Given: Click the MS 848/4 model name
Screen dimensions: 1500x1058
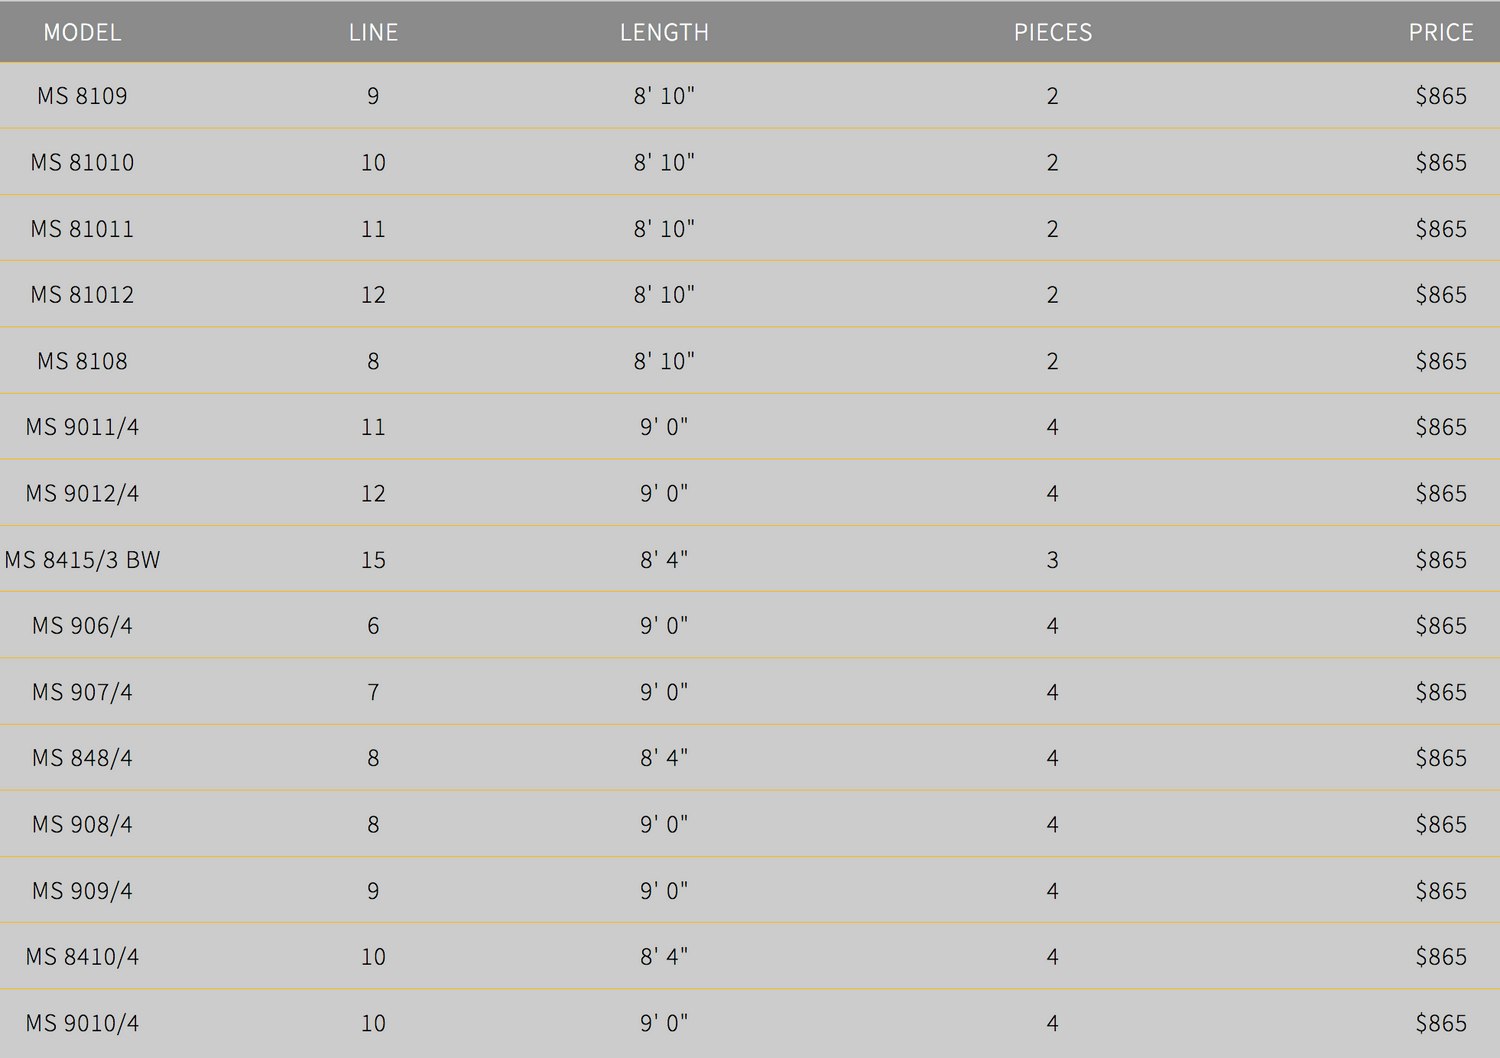Looking at the screenshot, I should (x=82, y=758).
